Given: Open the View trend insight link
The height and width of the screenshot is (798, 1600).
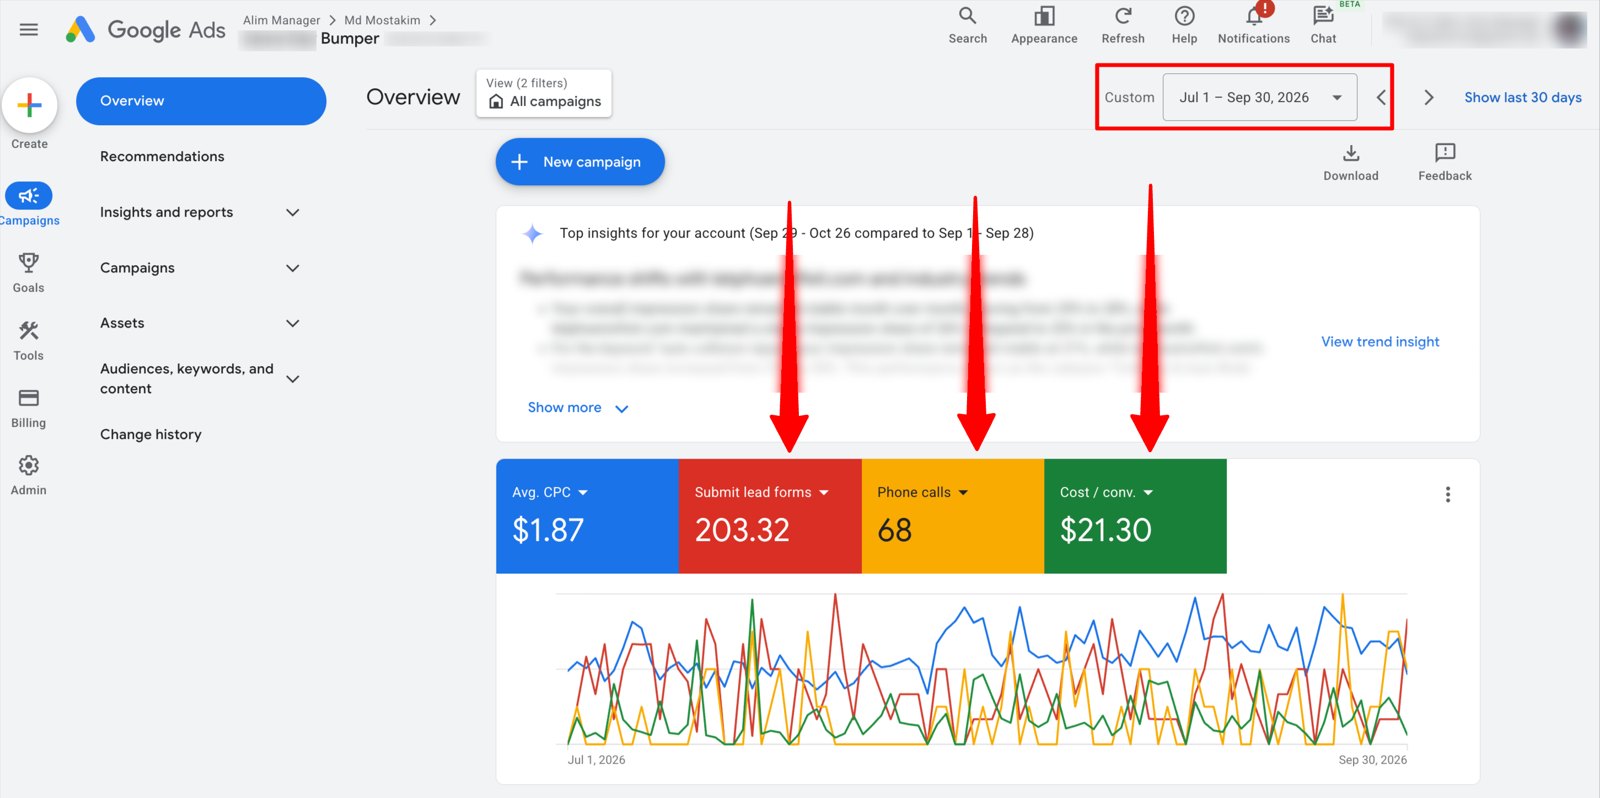Looking at the screenshot, I should tap(1380, 342).
